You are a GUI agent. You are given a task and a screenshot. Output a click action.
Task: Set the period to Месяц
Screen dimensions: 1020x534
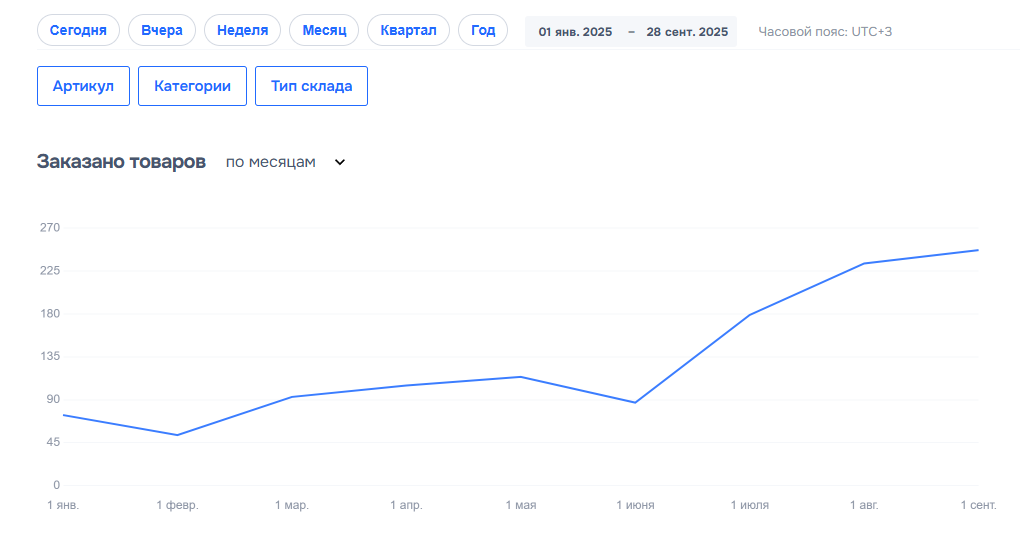[x=324, y=31]
